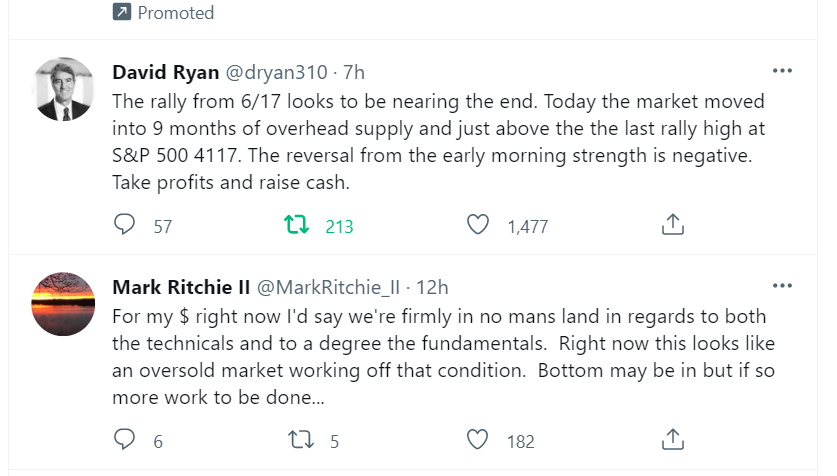837x476 pixels.
Task: Open the 7h timestamp on David Ryan's tweet
Action: click(x=354, y=73)
